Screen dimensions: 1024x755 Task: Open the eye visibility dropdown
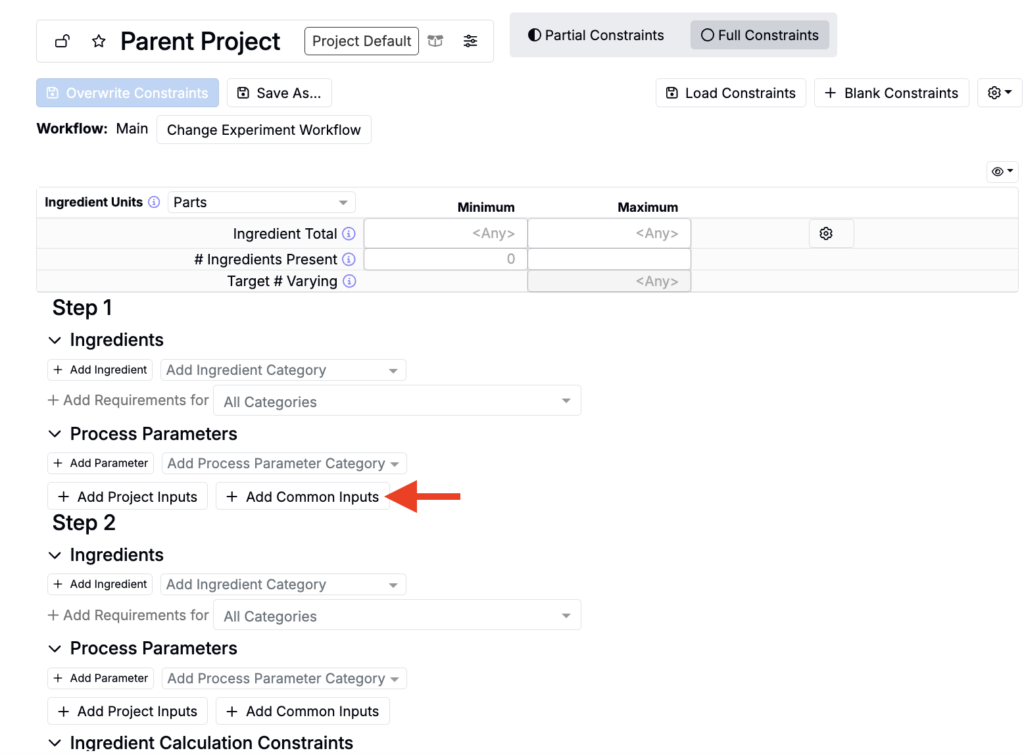pyautogui.click(x=1003, y=172)
